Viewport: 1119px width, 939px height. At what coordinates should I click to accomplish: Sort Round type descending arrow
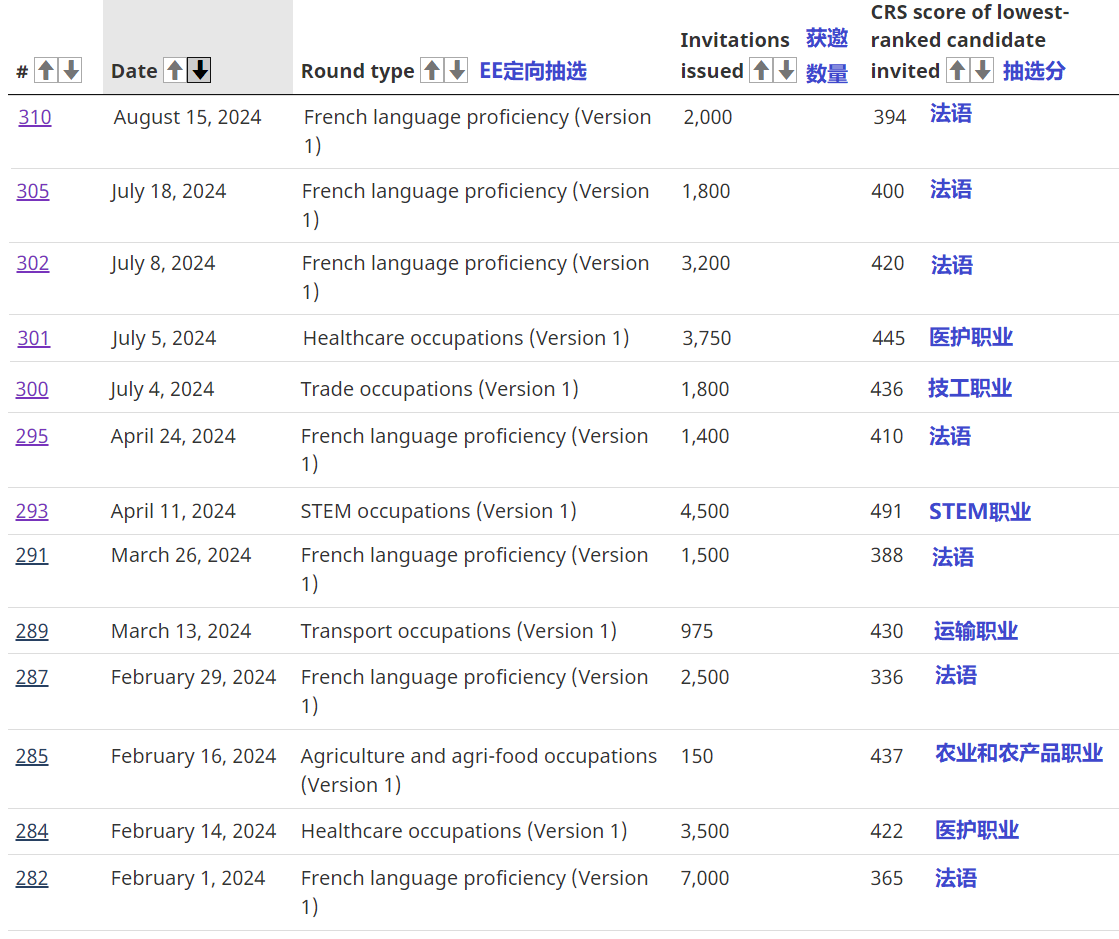[x=457, y=70]
